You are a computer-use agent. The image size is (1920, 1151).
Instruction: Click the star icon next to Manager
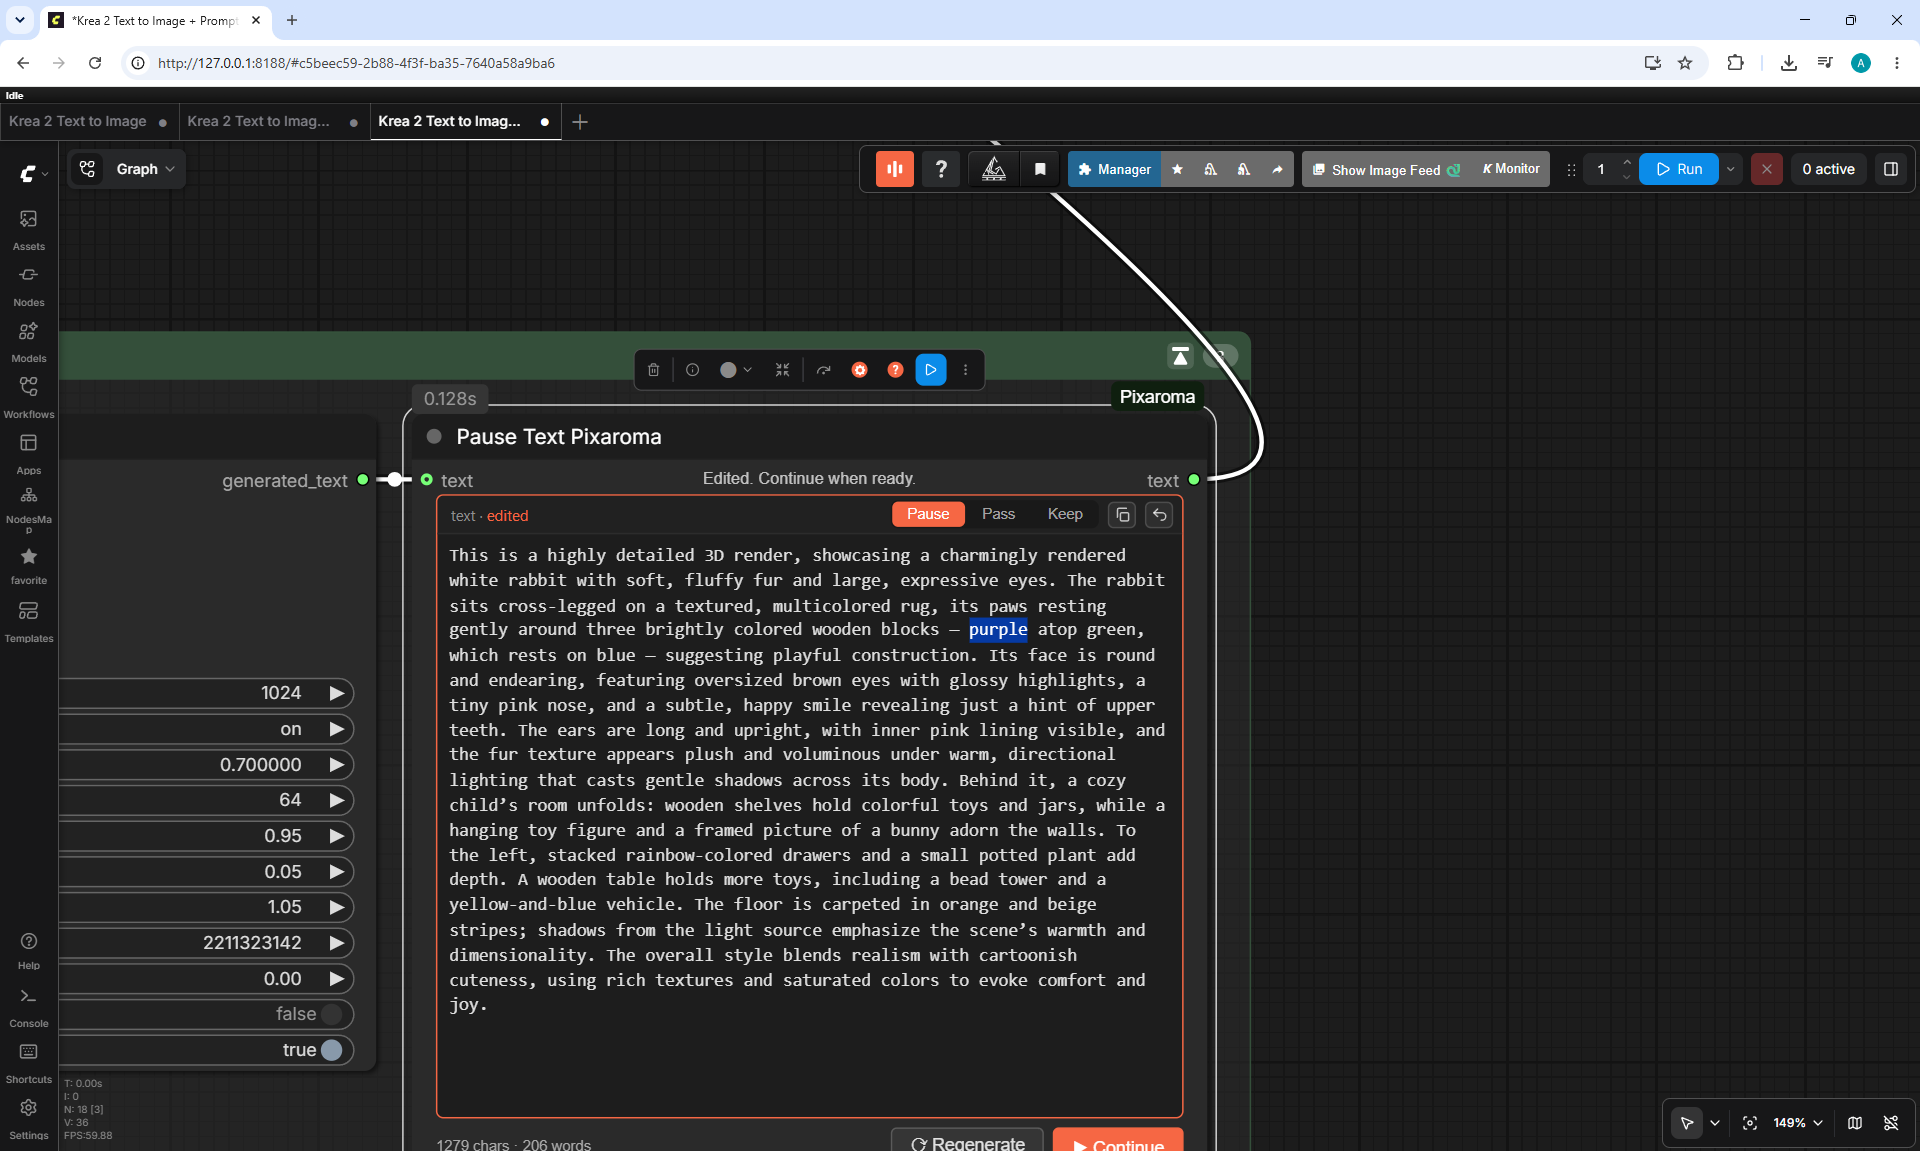[1177, 169]
